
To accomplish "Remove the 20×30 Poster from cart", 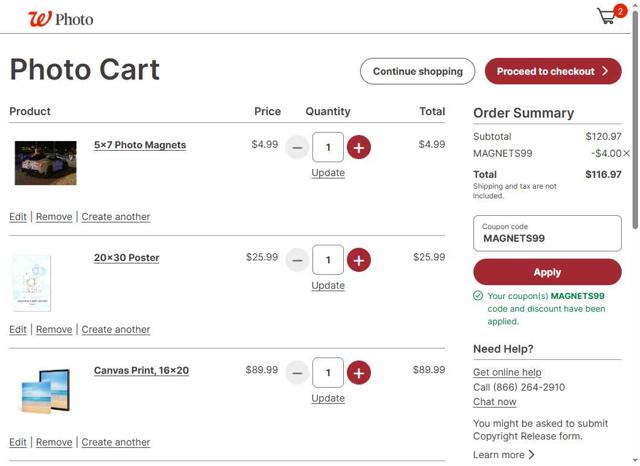I will coord(54,329).
